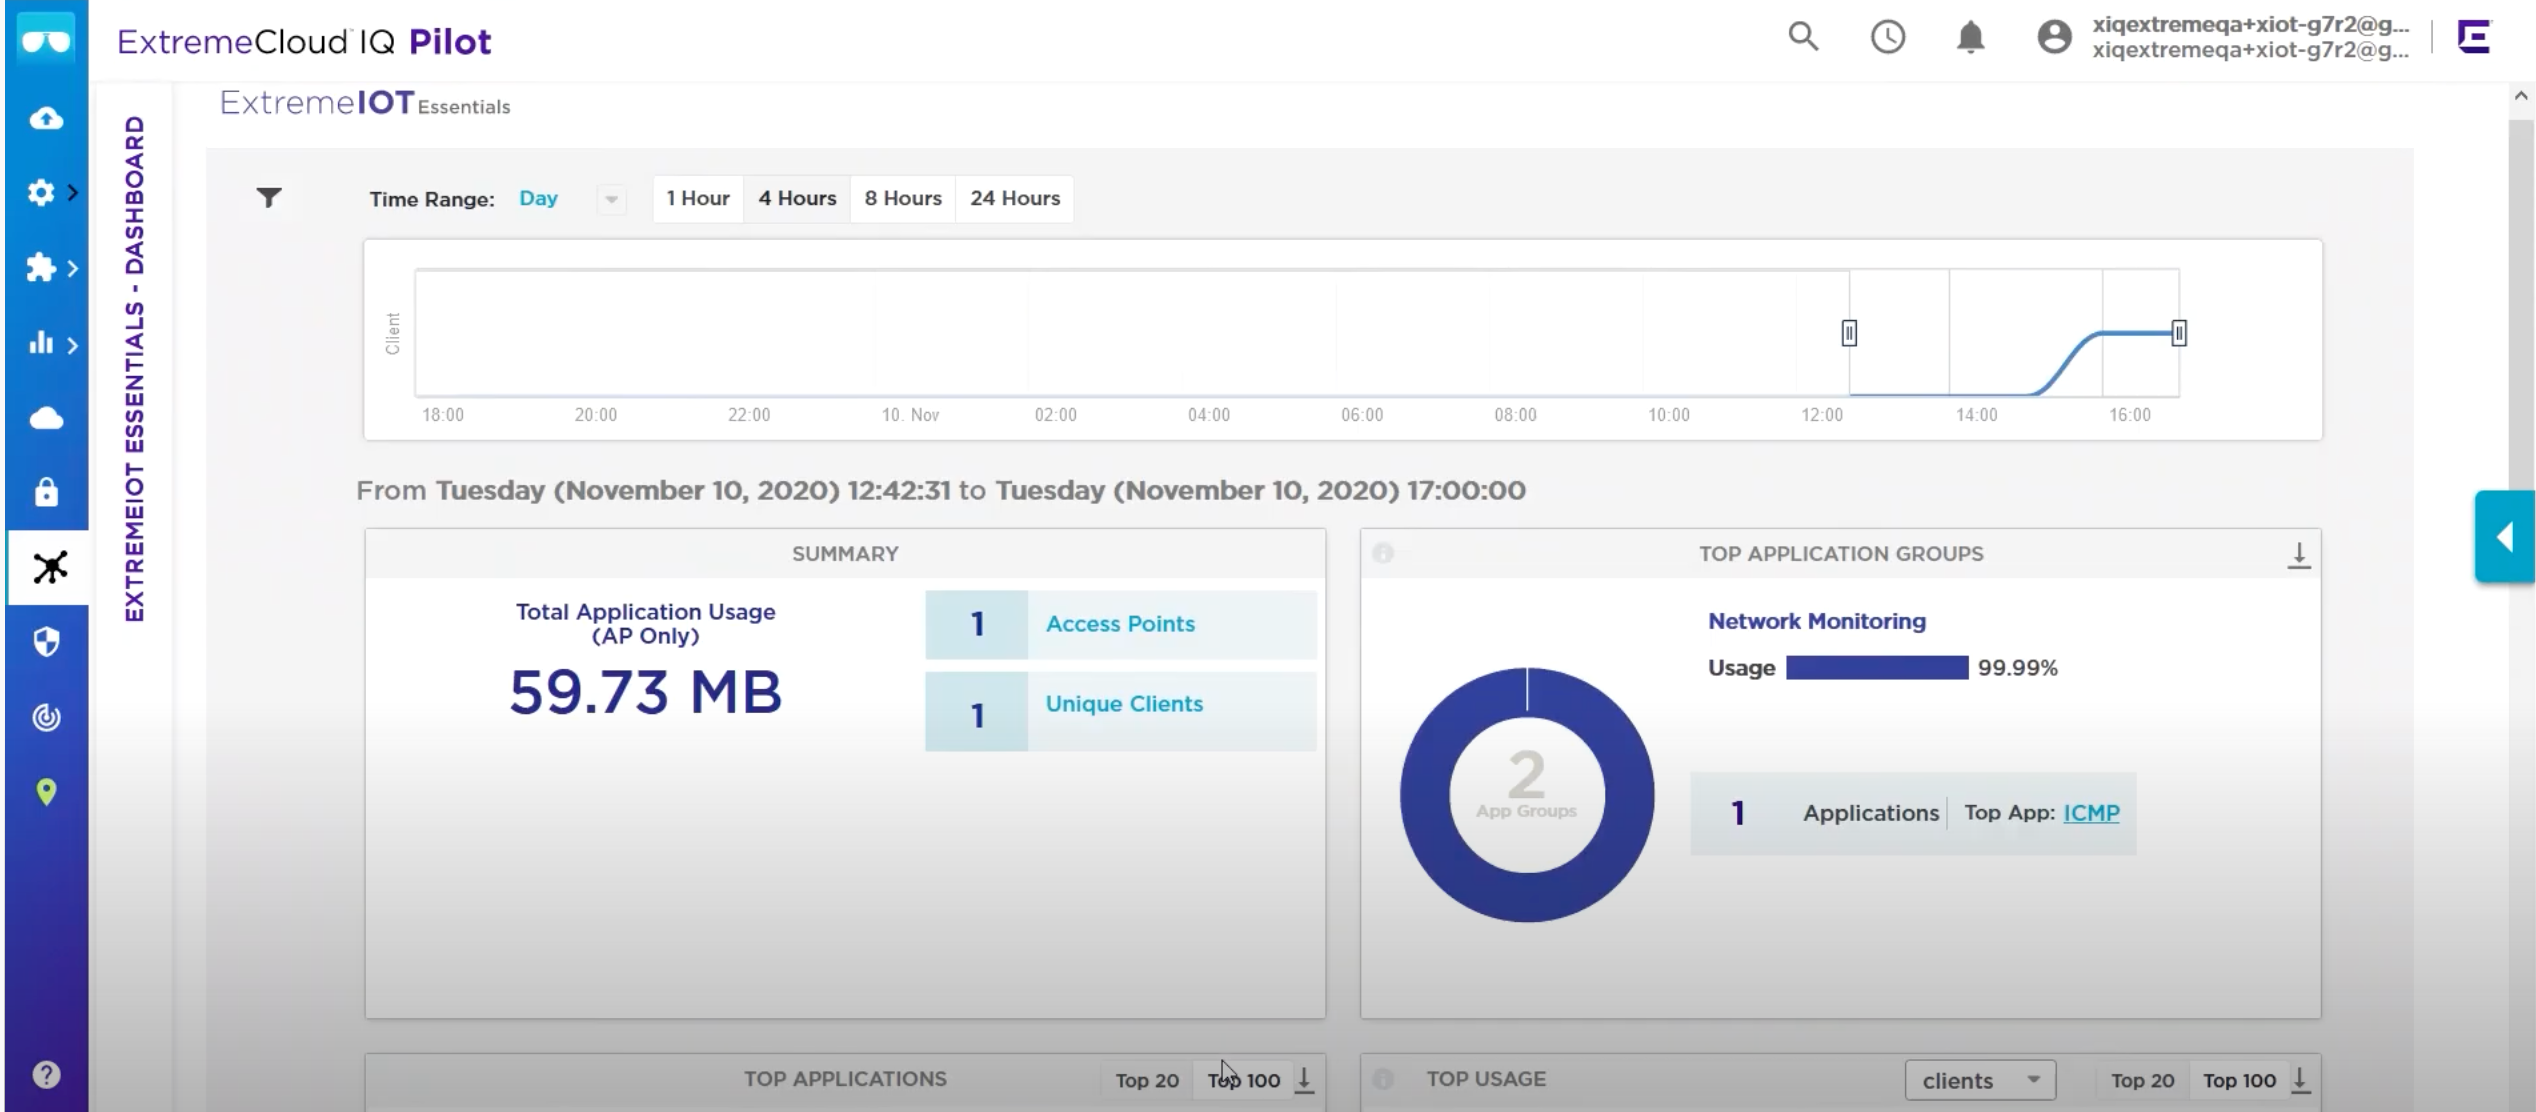The height and width of the screenshot is (1112, 2536).
Task: Open the user account avatar icon
Action: pos(2054,38)
